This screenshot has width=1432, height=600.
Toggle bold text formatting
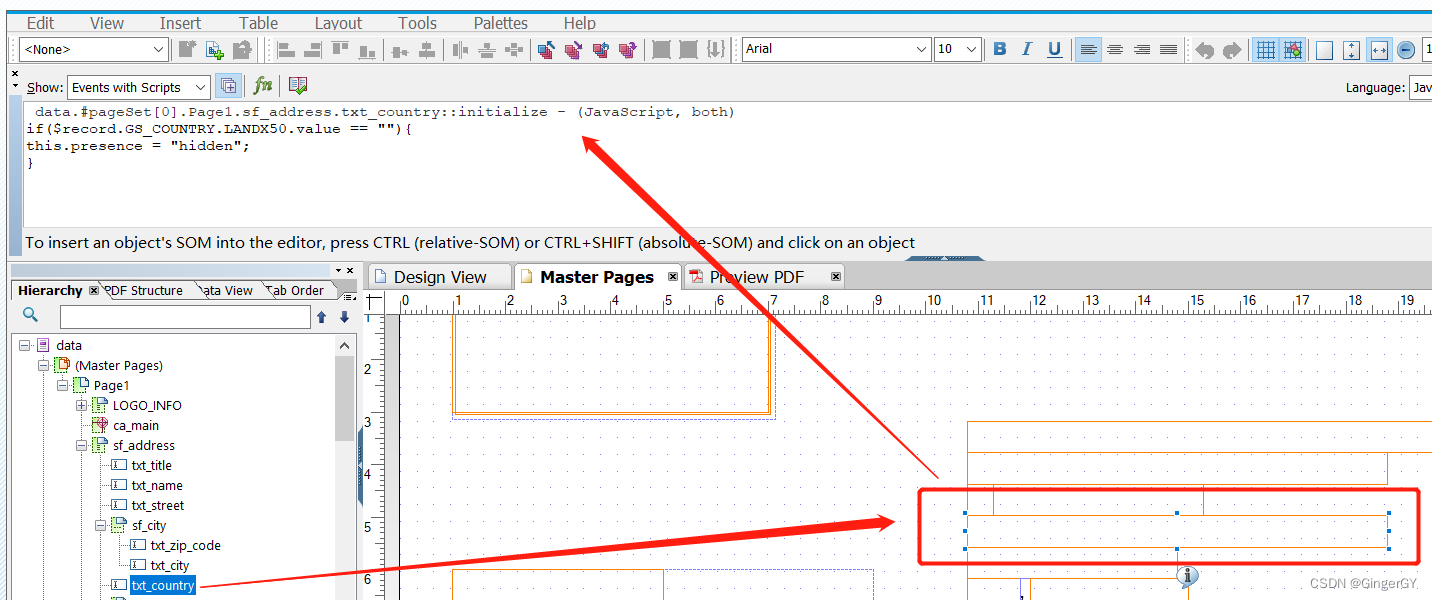click(999, 48)
